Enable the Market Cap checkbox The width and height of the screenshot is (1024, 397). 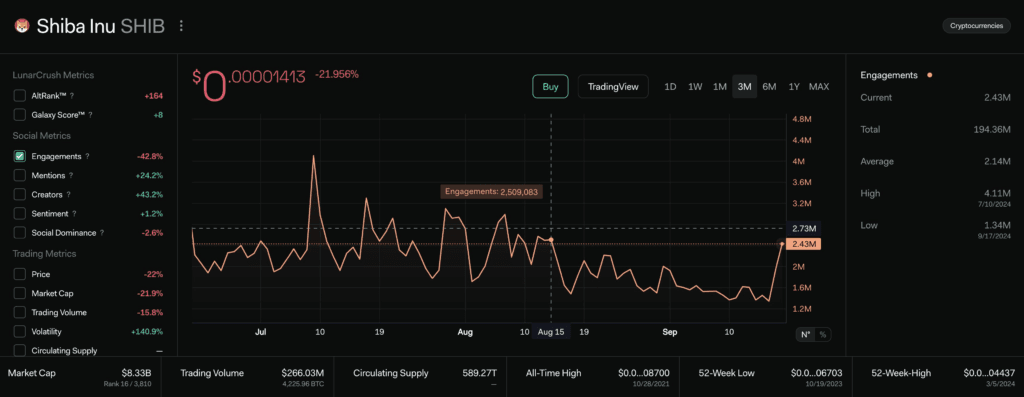click(20, 293)
